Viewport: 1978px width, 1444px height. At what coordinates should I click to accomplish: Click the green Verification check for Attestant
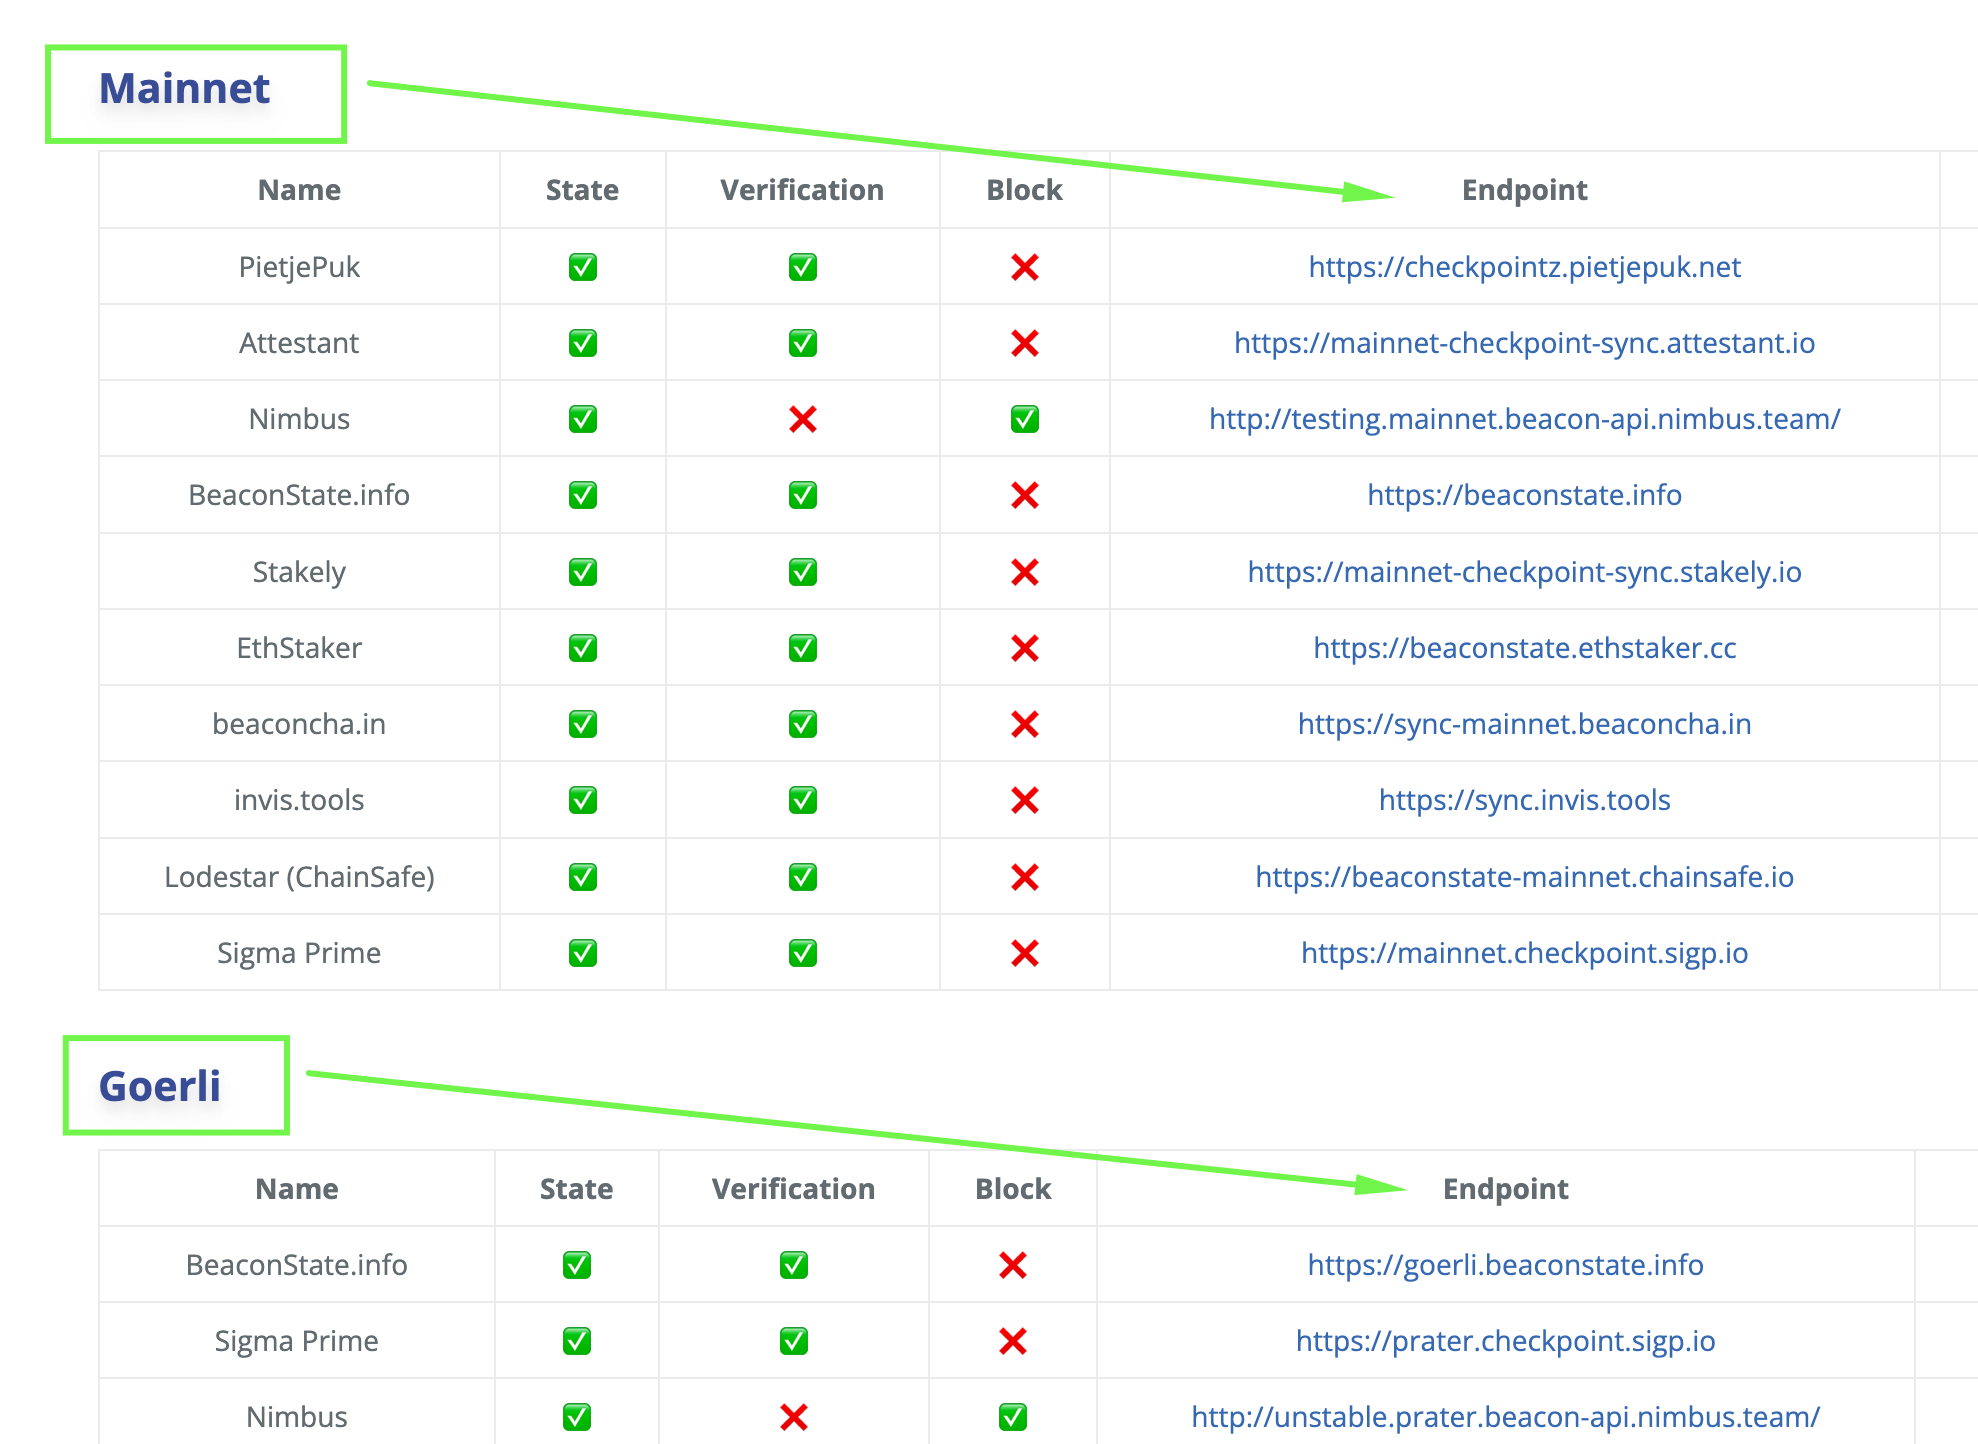tap(803, 343)
